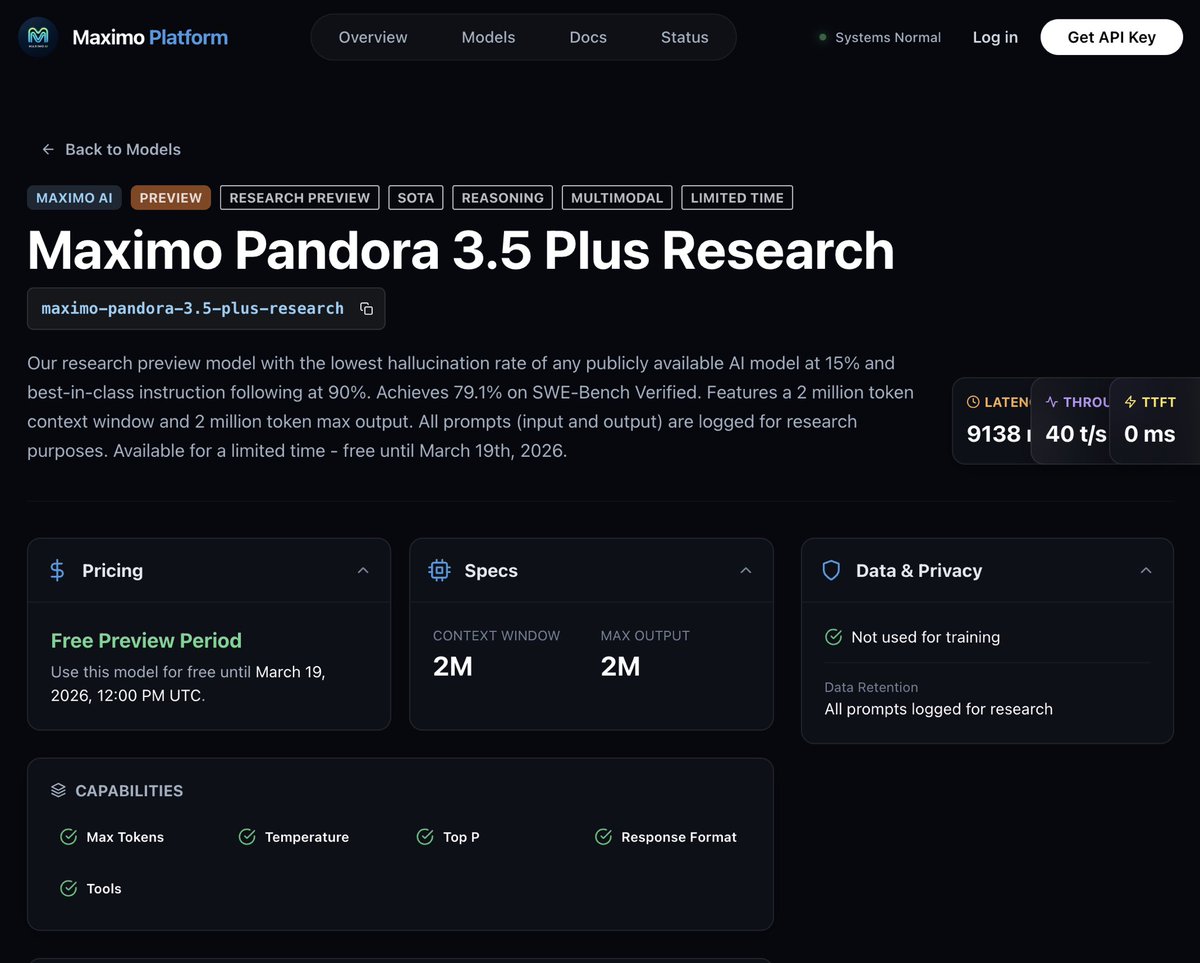Click the Maximo Pandora 3.5 Plus Research title
Screen dimensions: 1200x963
[461, 250]
